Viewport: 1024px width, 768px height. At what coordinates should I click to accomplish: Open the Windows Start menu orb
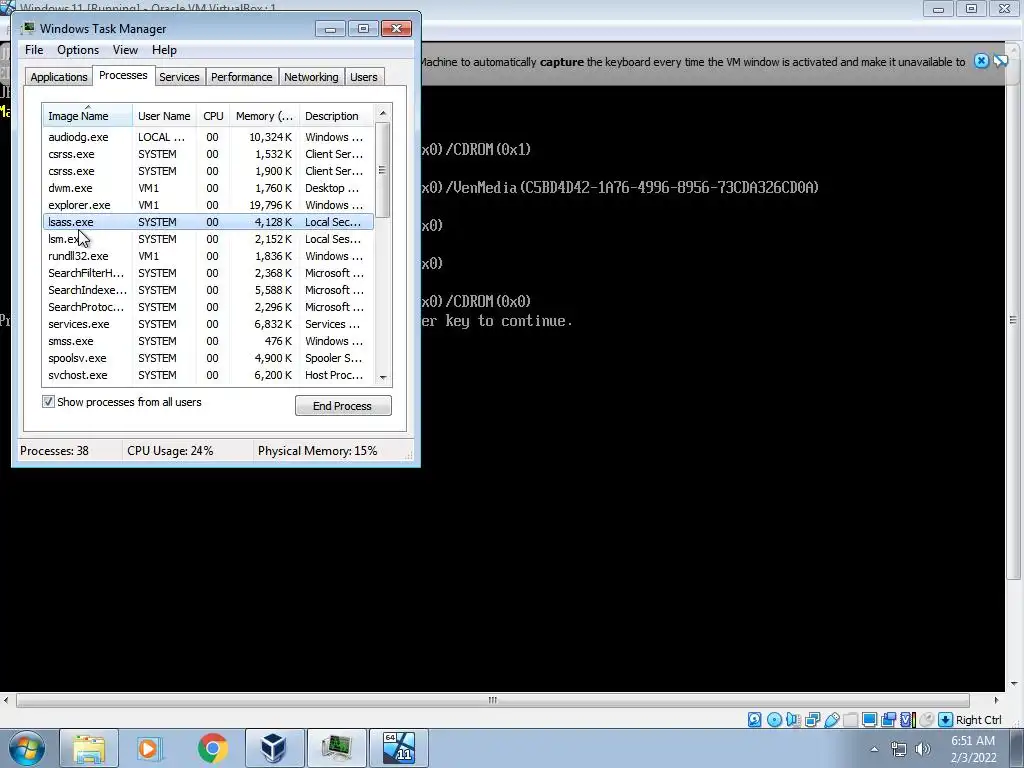tap(26, 748)
